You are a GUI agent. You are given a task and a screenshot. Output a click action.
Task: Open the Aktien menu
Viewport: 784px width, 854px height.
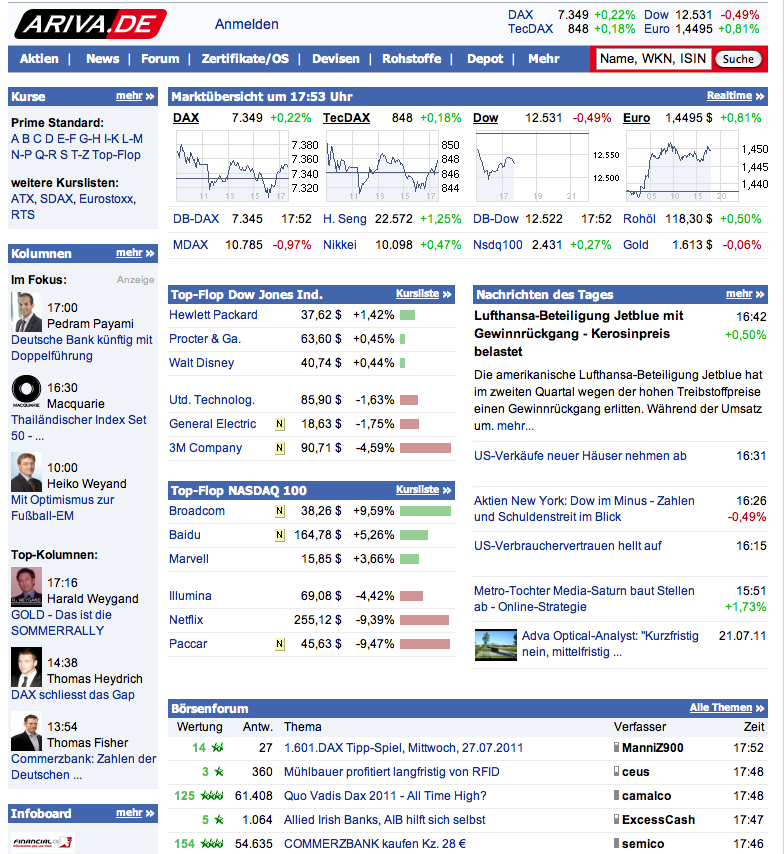pyautogui.click(x=39, y=59)
